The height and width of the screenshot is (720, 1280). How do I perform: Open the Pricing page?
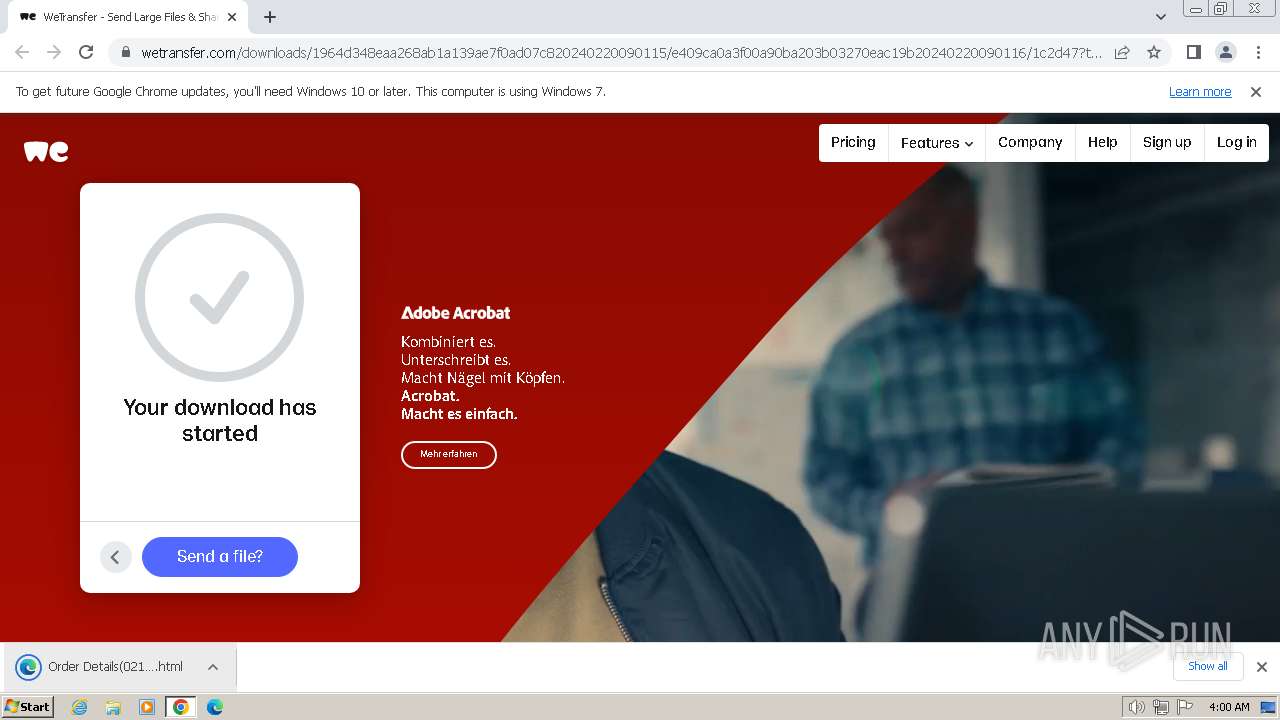(x=853, y=142)
